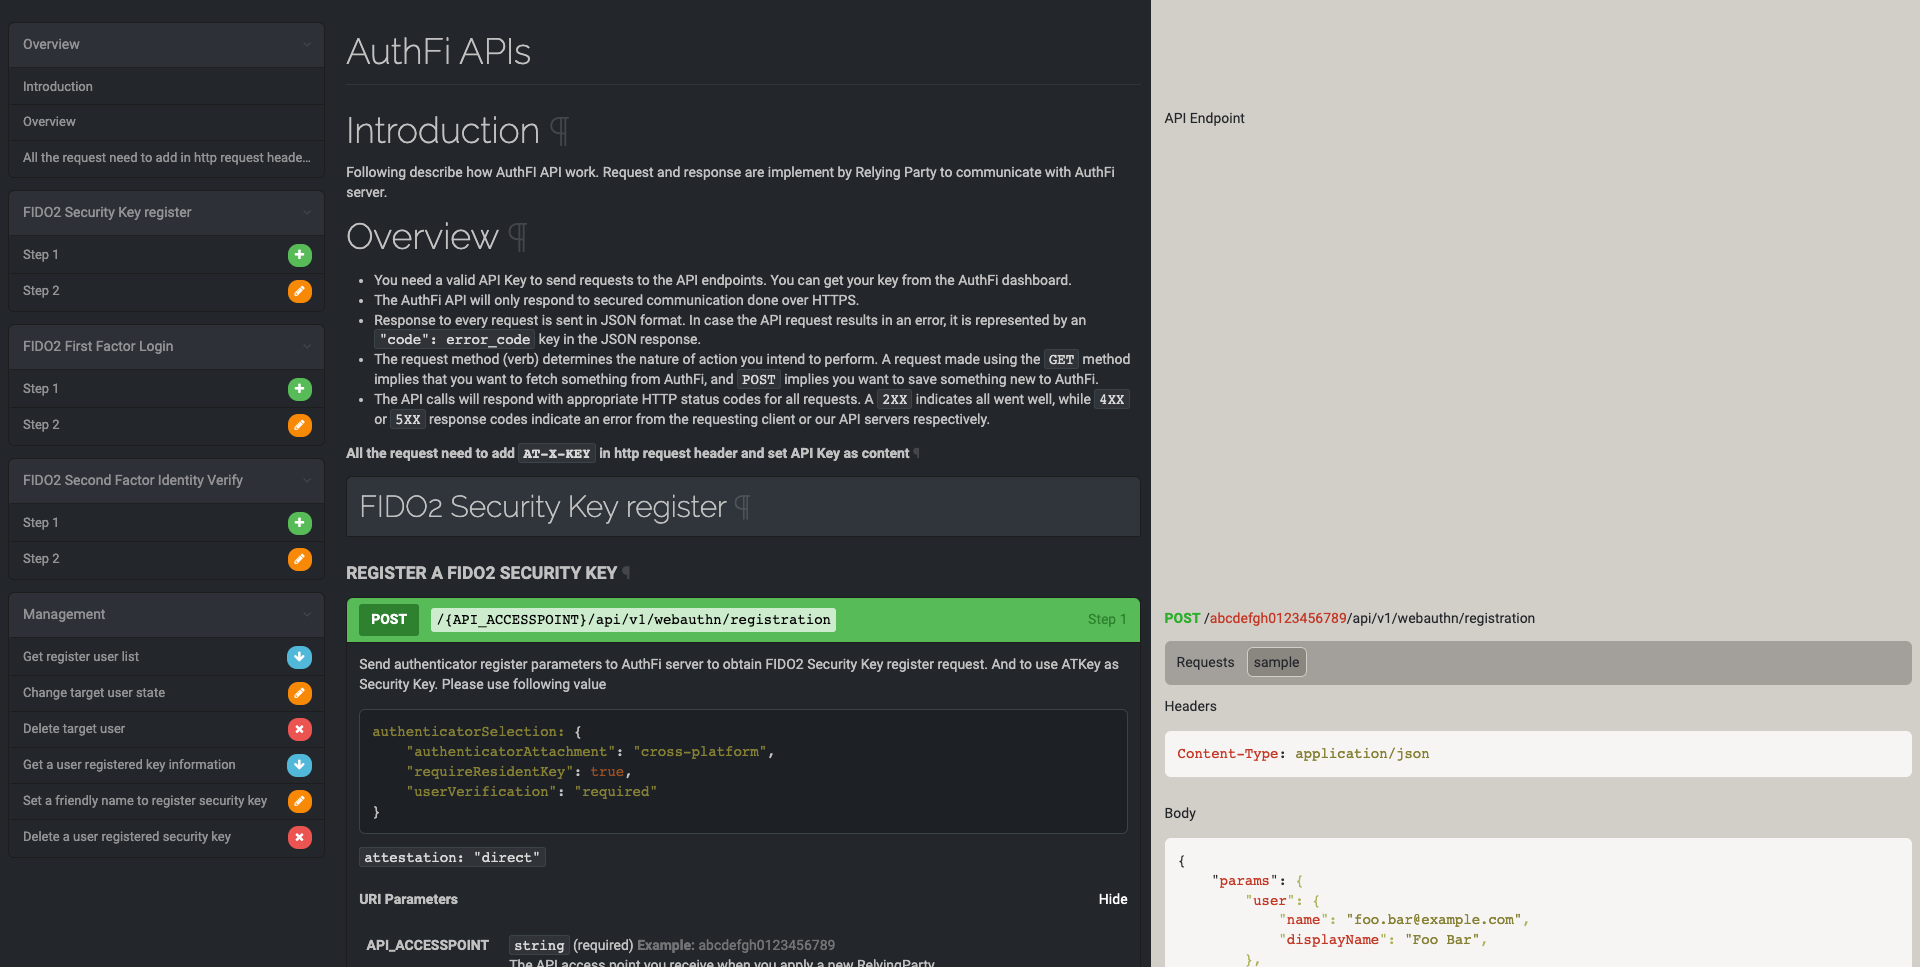The width and height of the screenshot is (1920, 967).
Task: Click orange pencil icon for Security Key register Step 2
Action: coord(300,291)
